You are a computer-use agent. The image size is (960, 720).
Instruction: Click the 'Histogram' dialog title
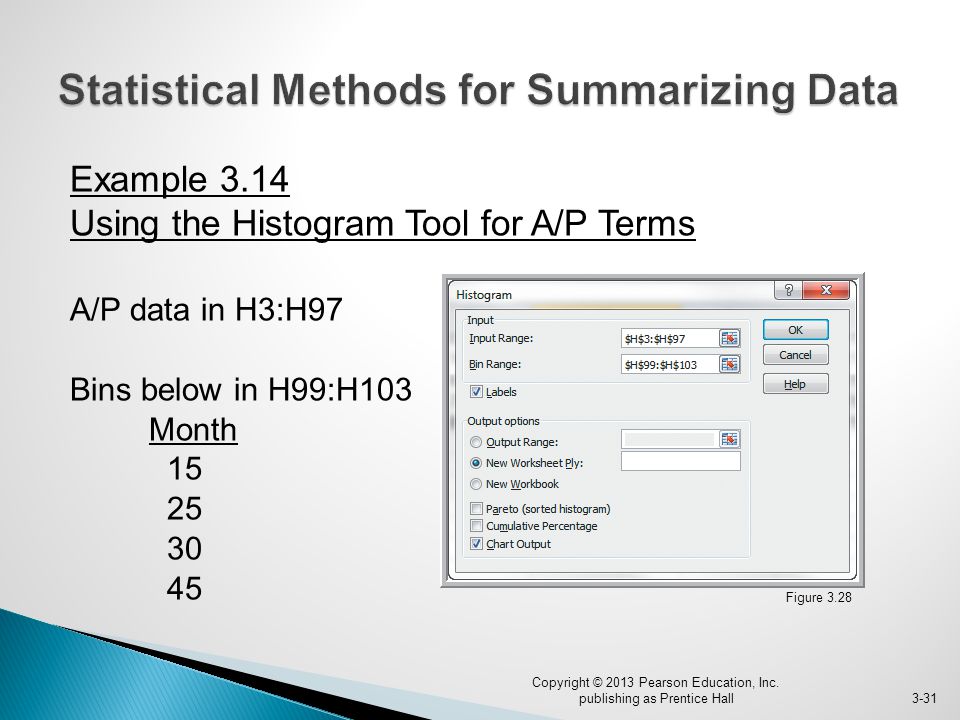(484, 294)
